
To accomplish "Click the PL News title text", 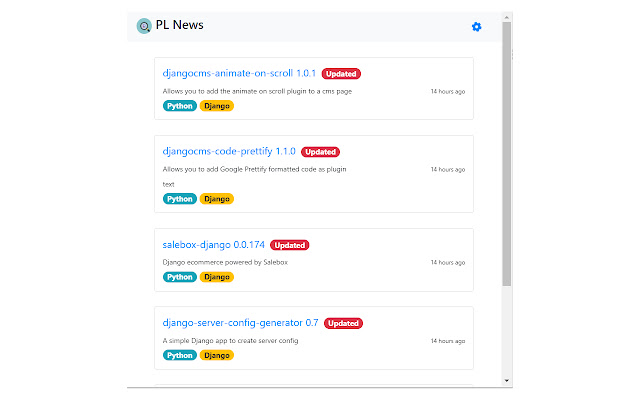I will [x=180, y=25].
